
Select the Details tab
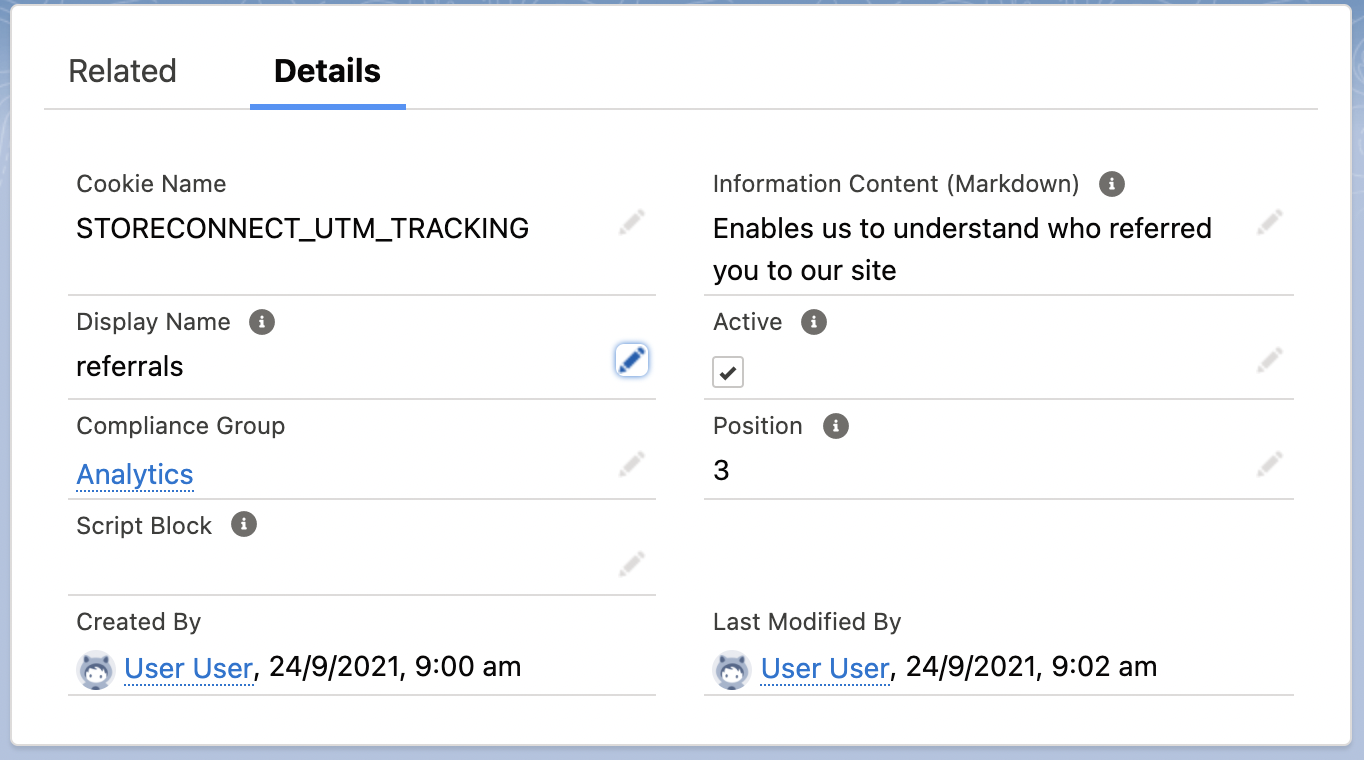pos(327,71)
